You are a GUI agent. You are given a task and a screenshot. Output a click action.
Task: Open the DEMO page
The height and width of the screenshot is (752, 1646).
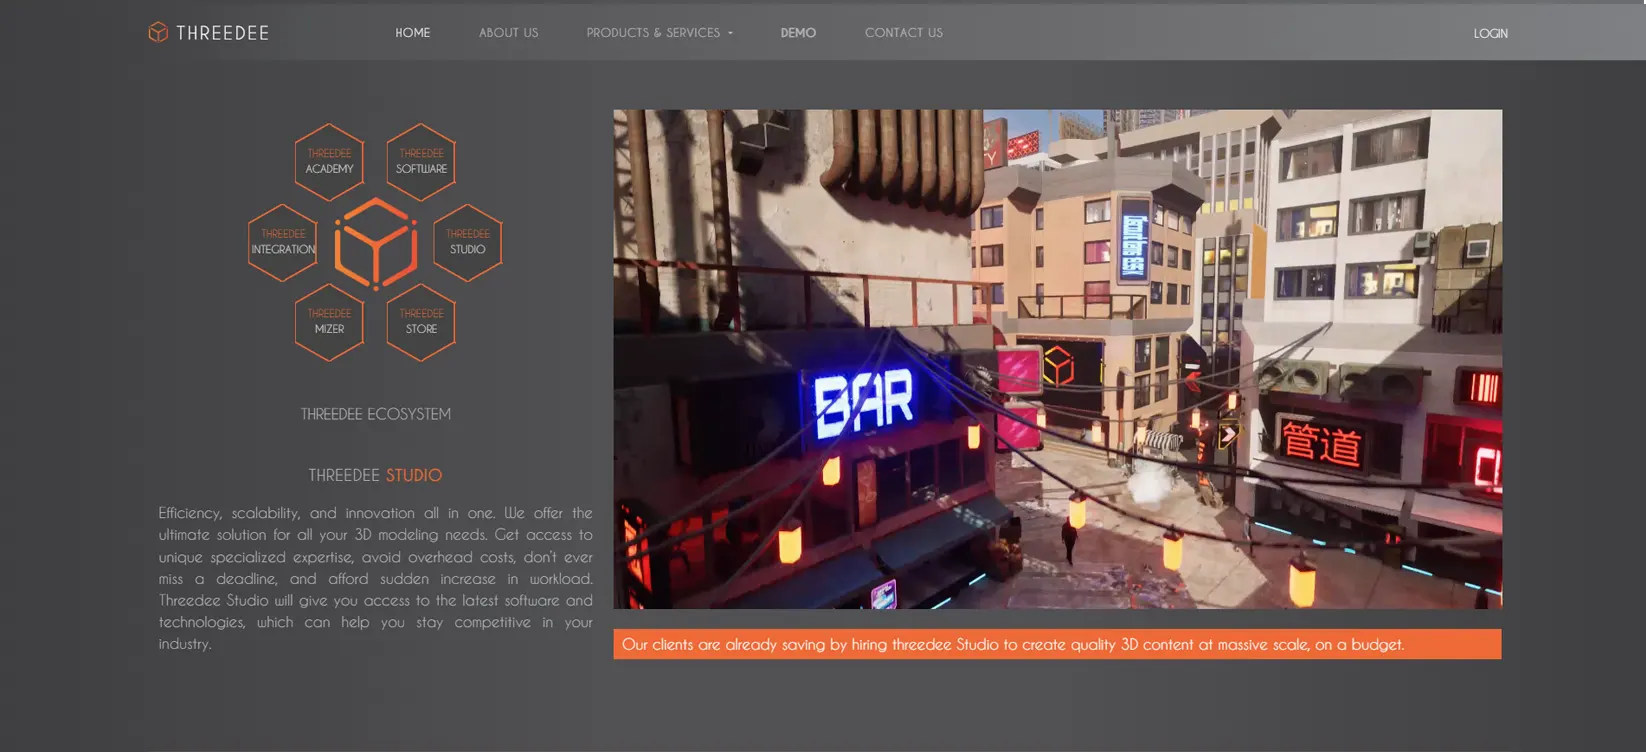798,33
